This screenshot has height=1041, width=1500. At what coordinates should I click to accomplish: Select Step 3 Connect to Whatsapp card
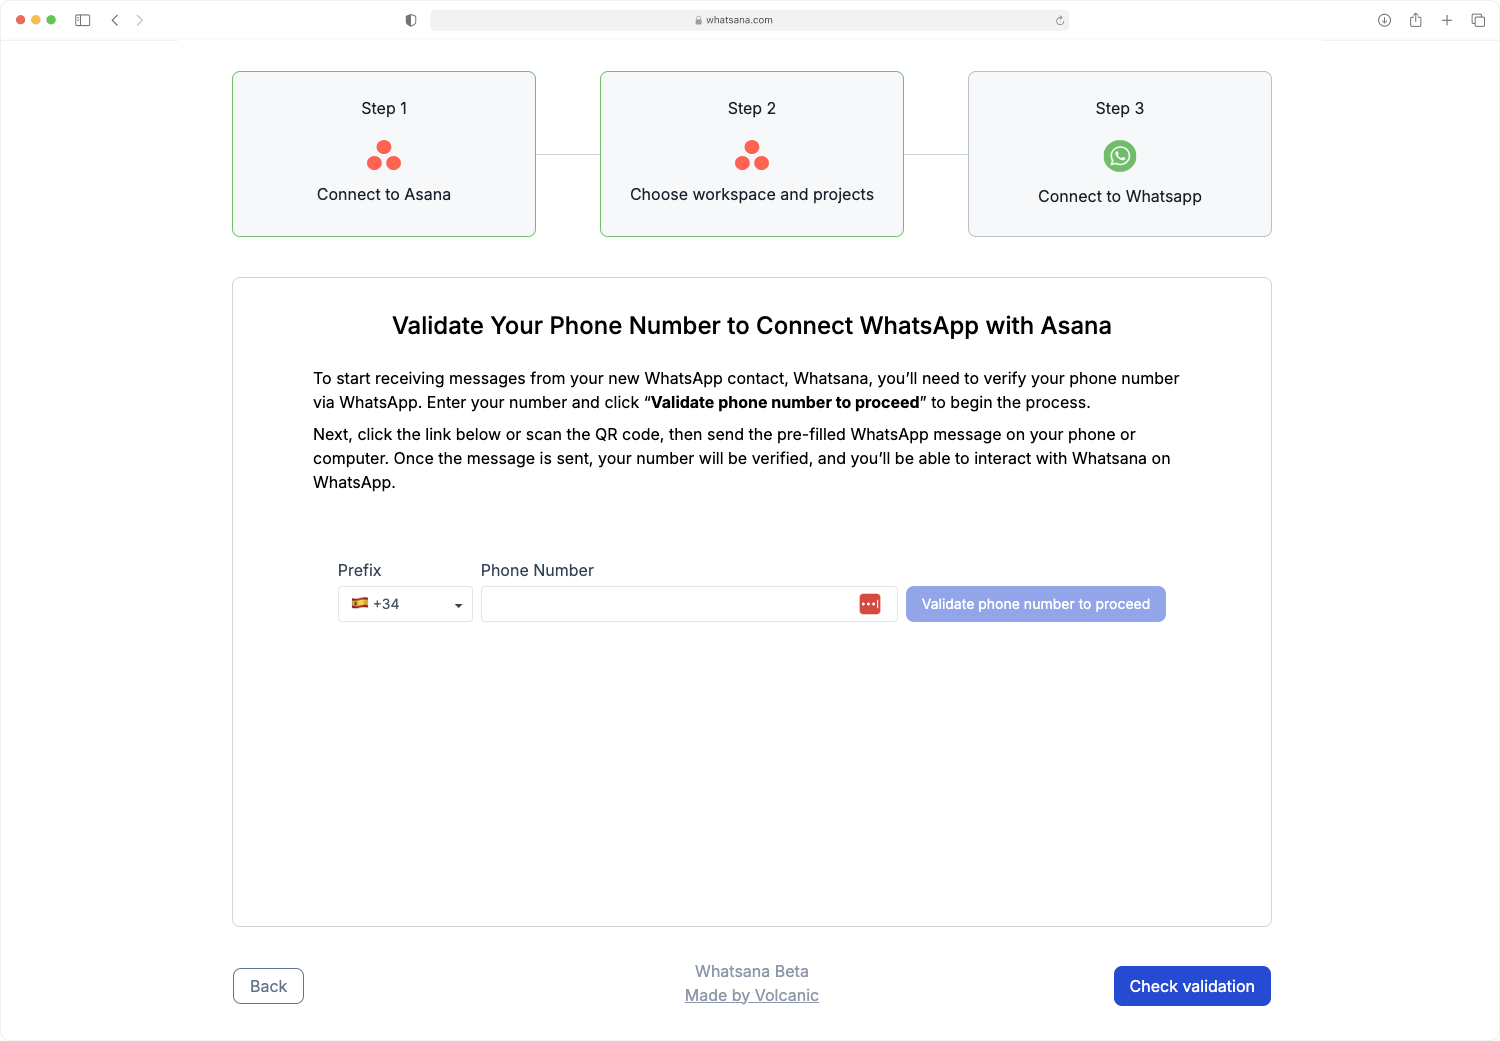pyautogui.click(x=1120, y=154)
